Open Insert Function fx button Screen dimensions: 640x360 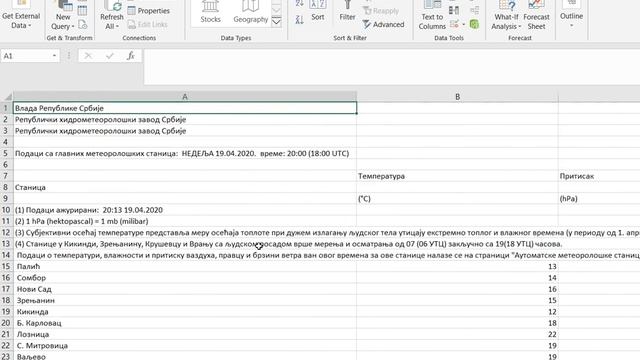131,56
